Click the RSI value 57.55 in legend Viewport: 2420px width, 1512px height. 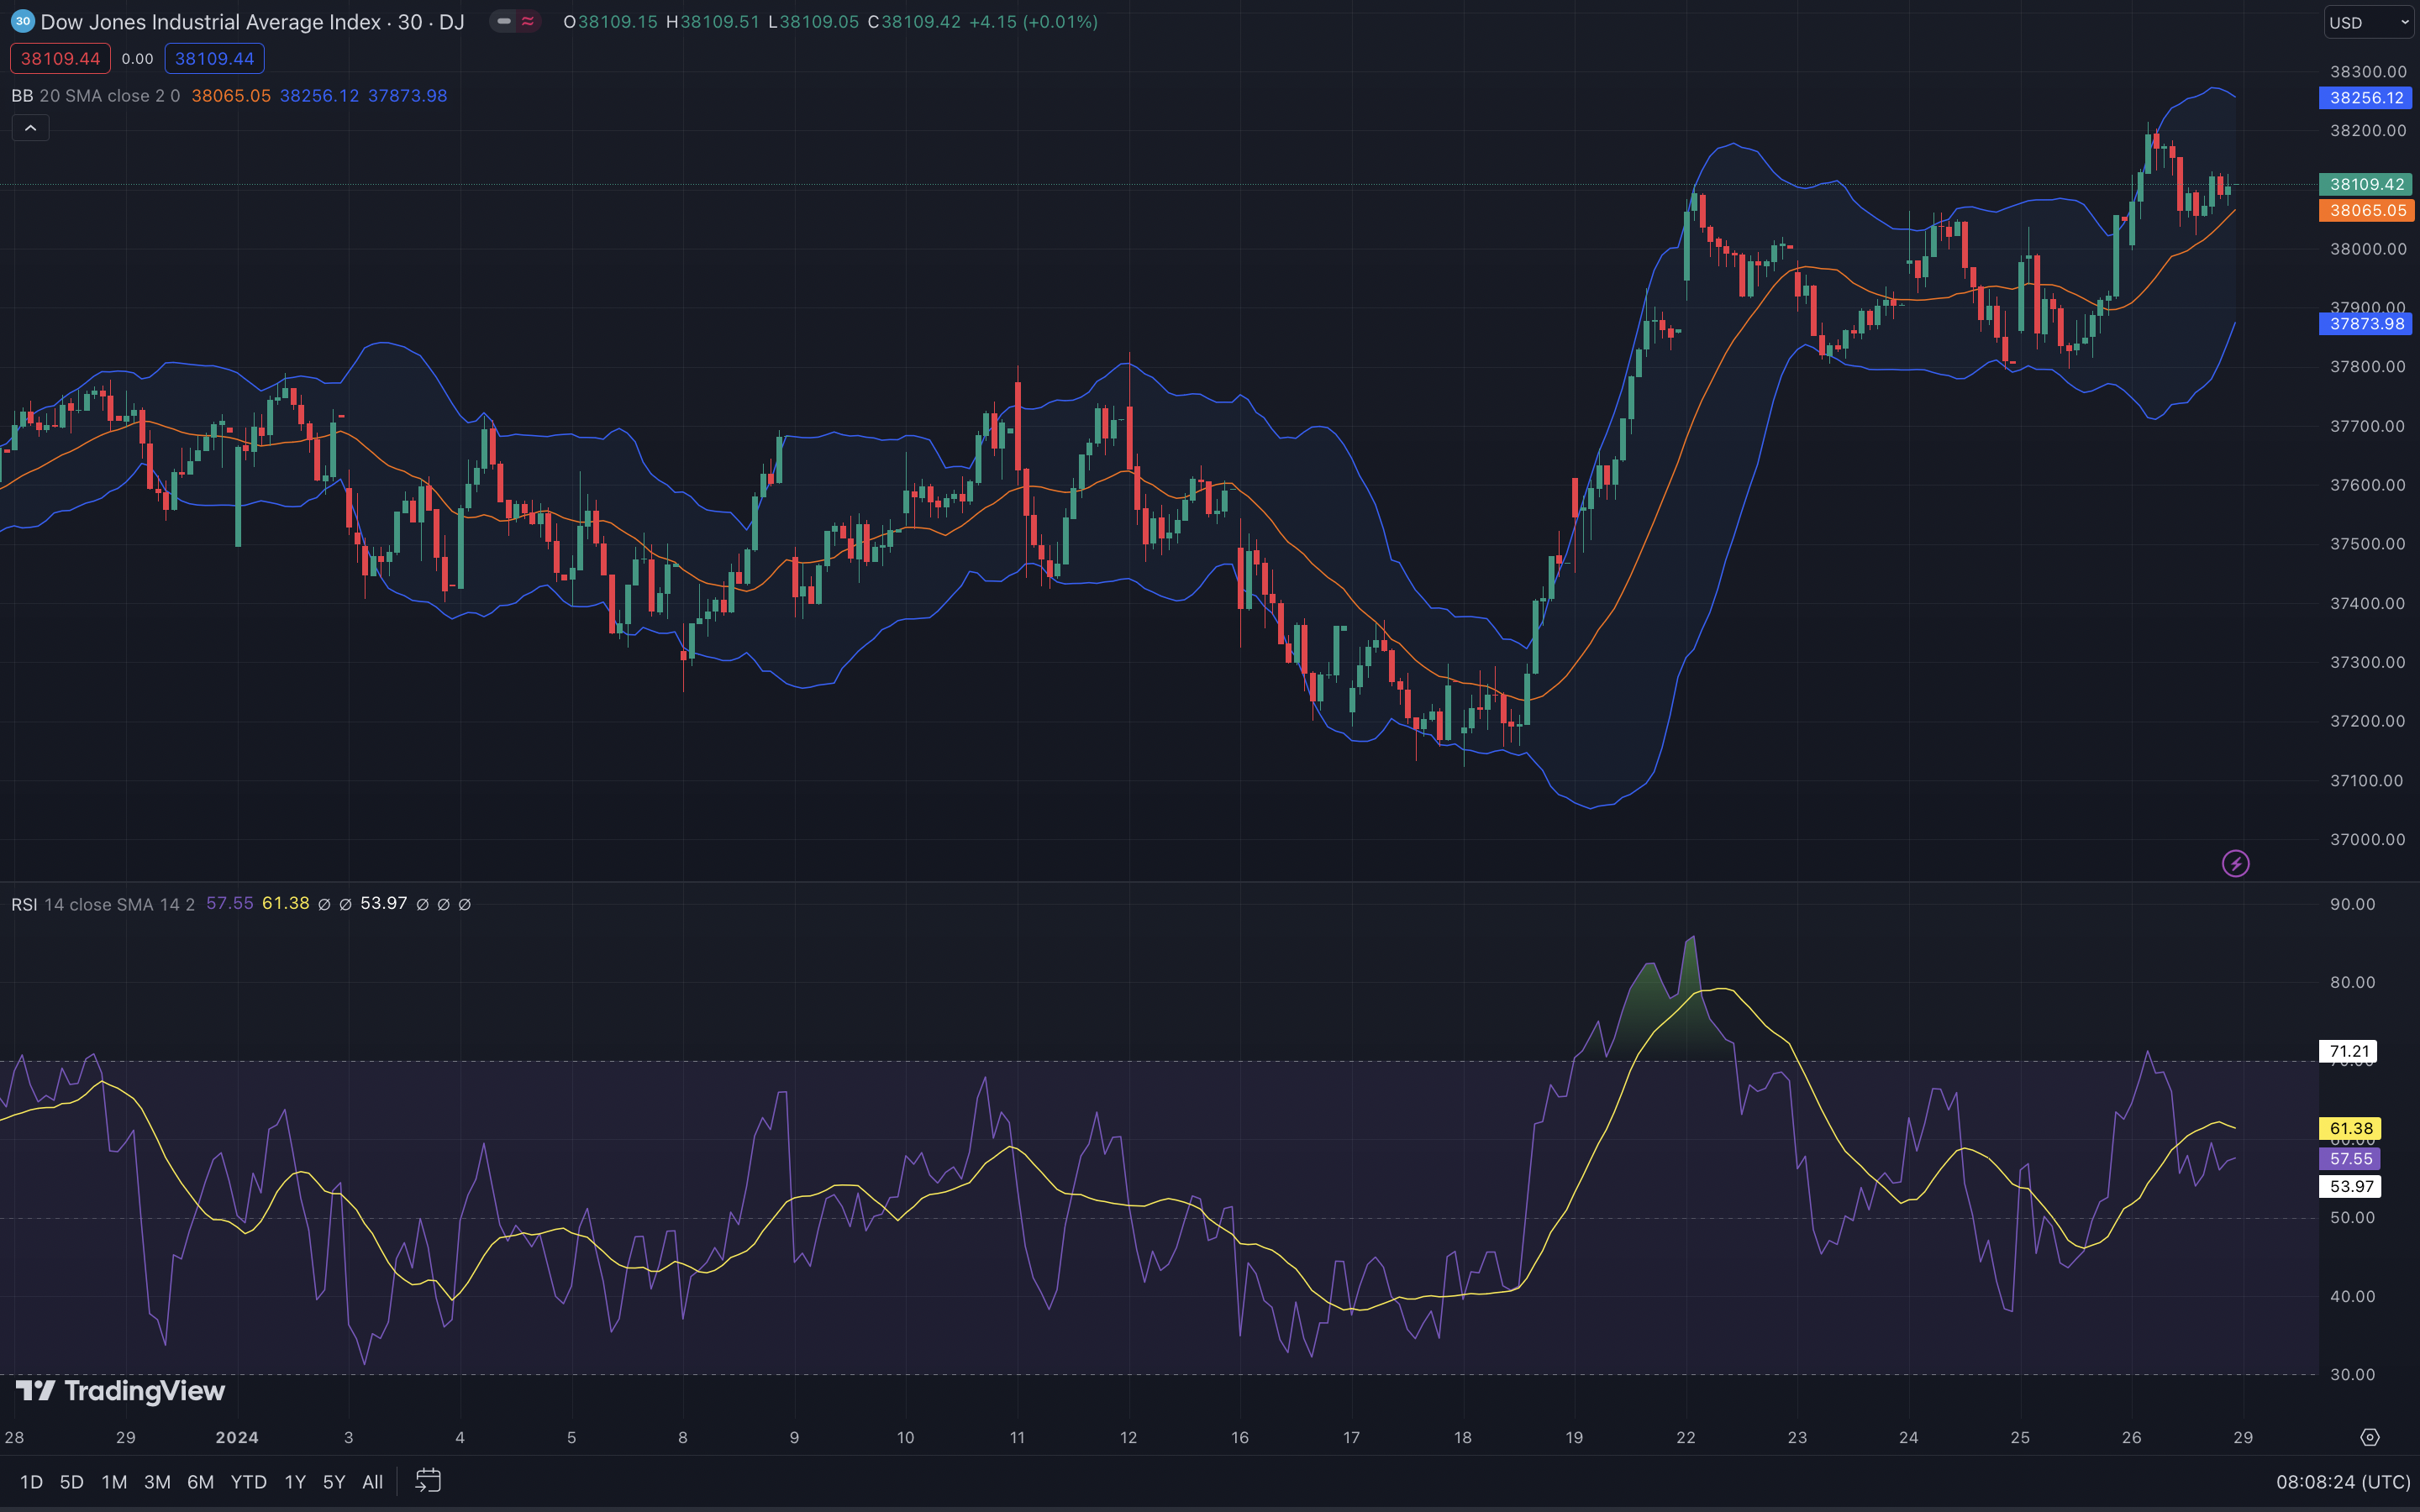230,903
